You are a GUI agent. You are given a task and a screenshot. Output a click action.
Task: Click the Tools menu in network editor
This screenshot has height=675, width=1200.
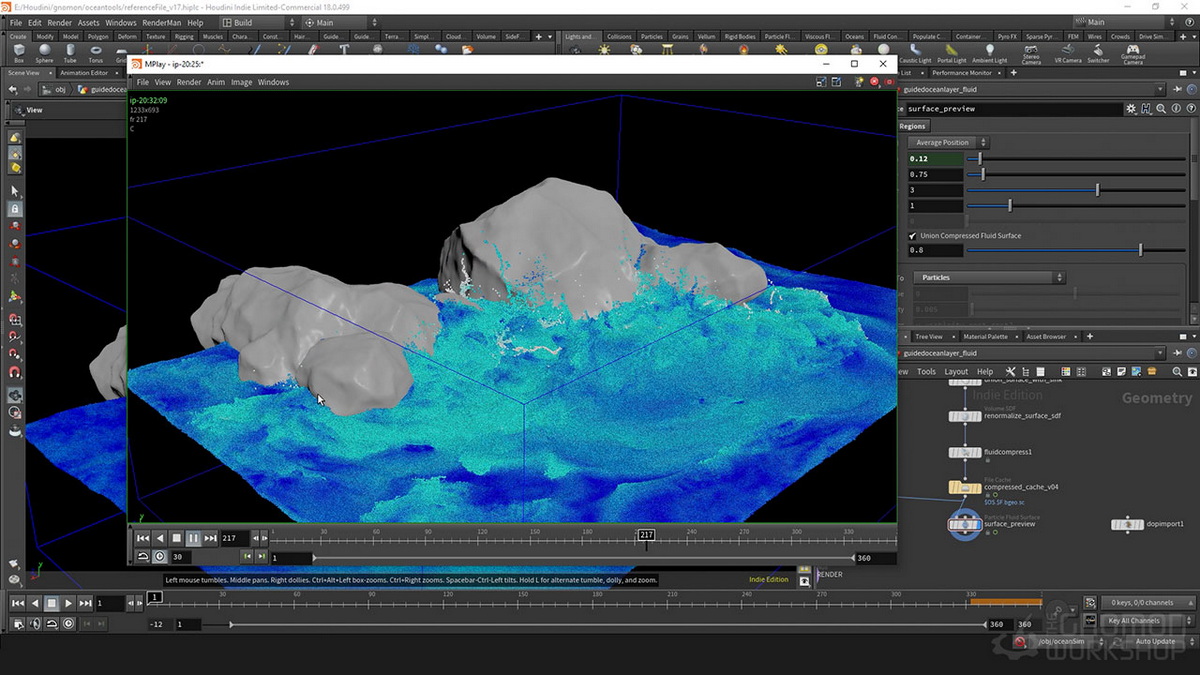(x=927, y=372)
